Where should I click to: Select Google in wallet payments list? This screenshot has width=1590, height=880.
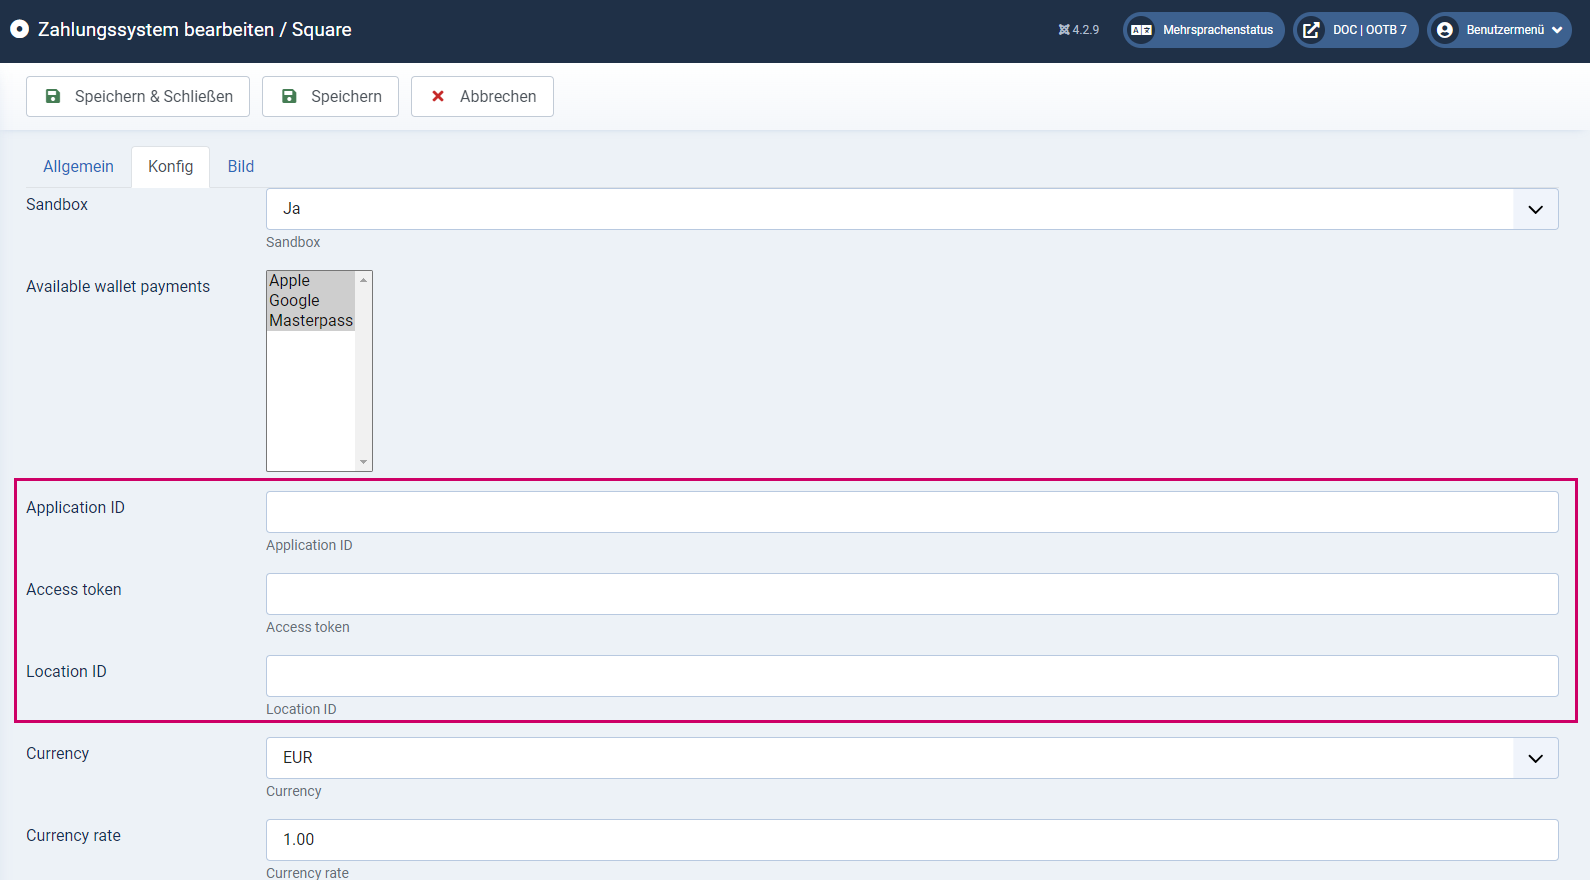coord(311,301)
